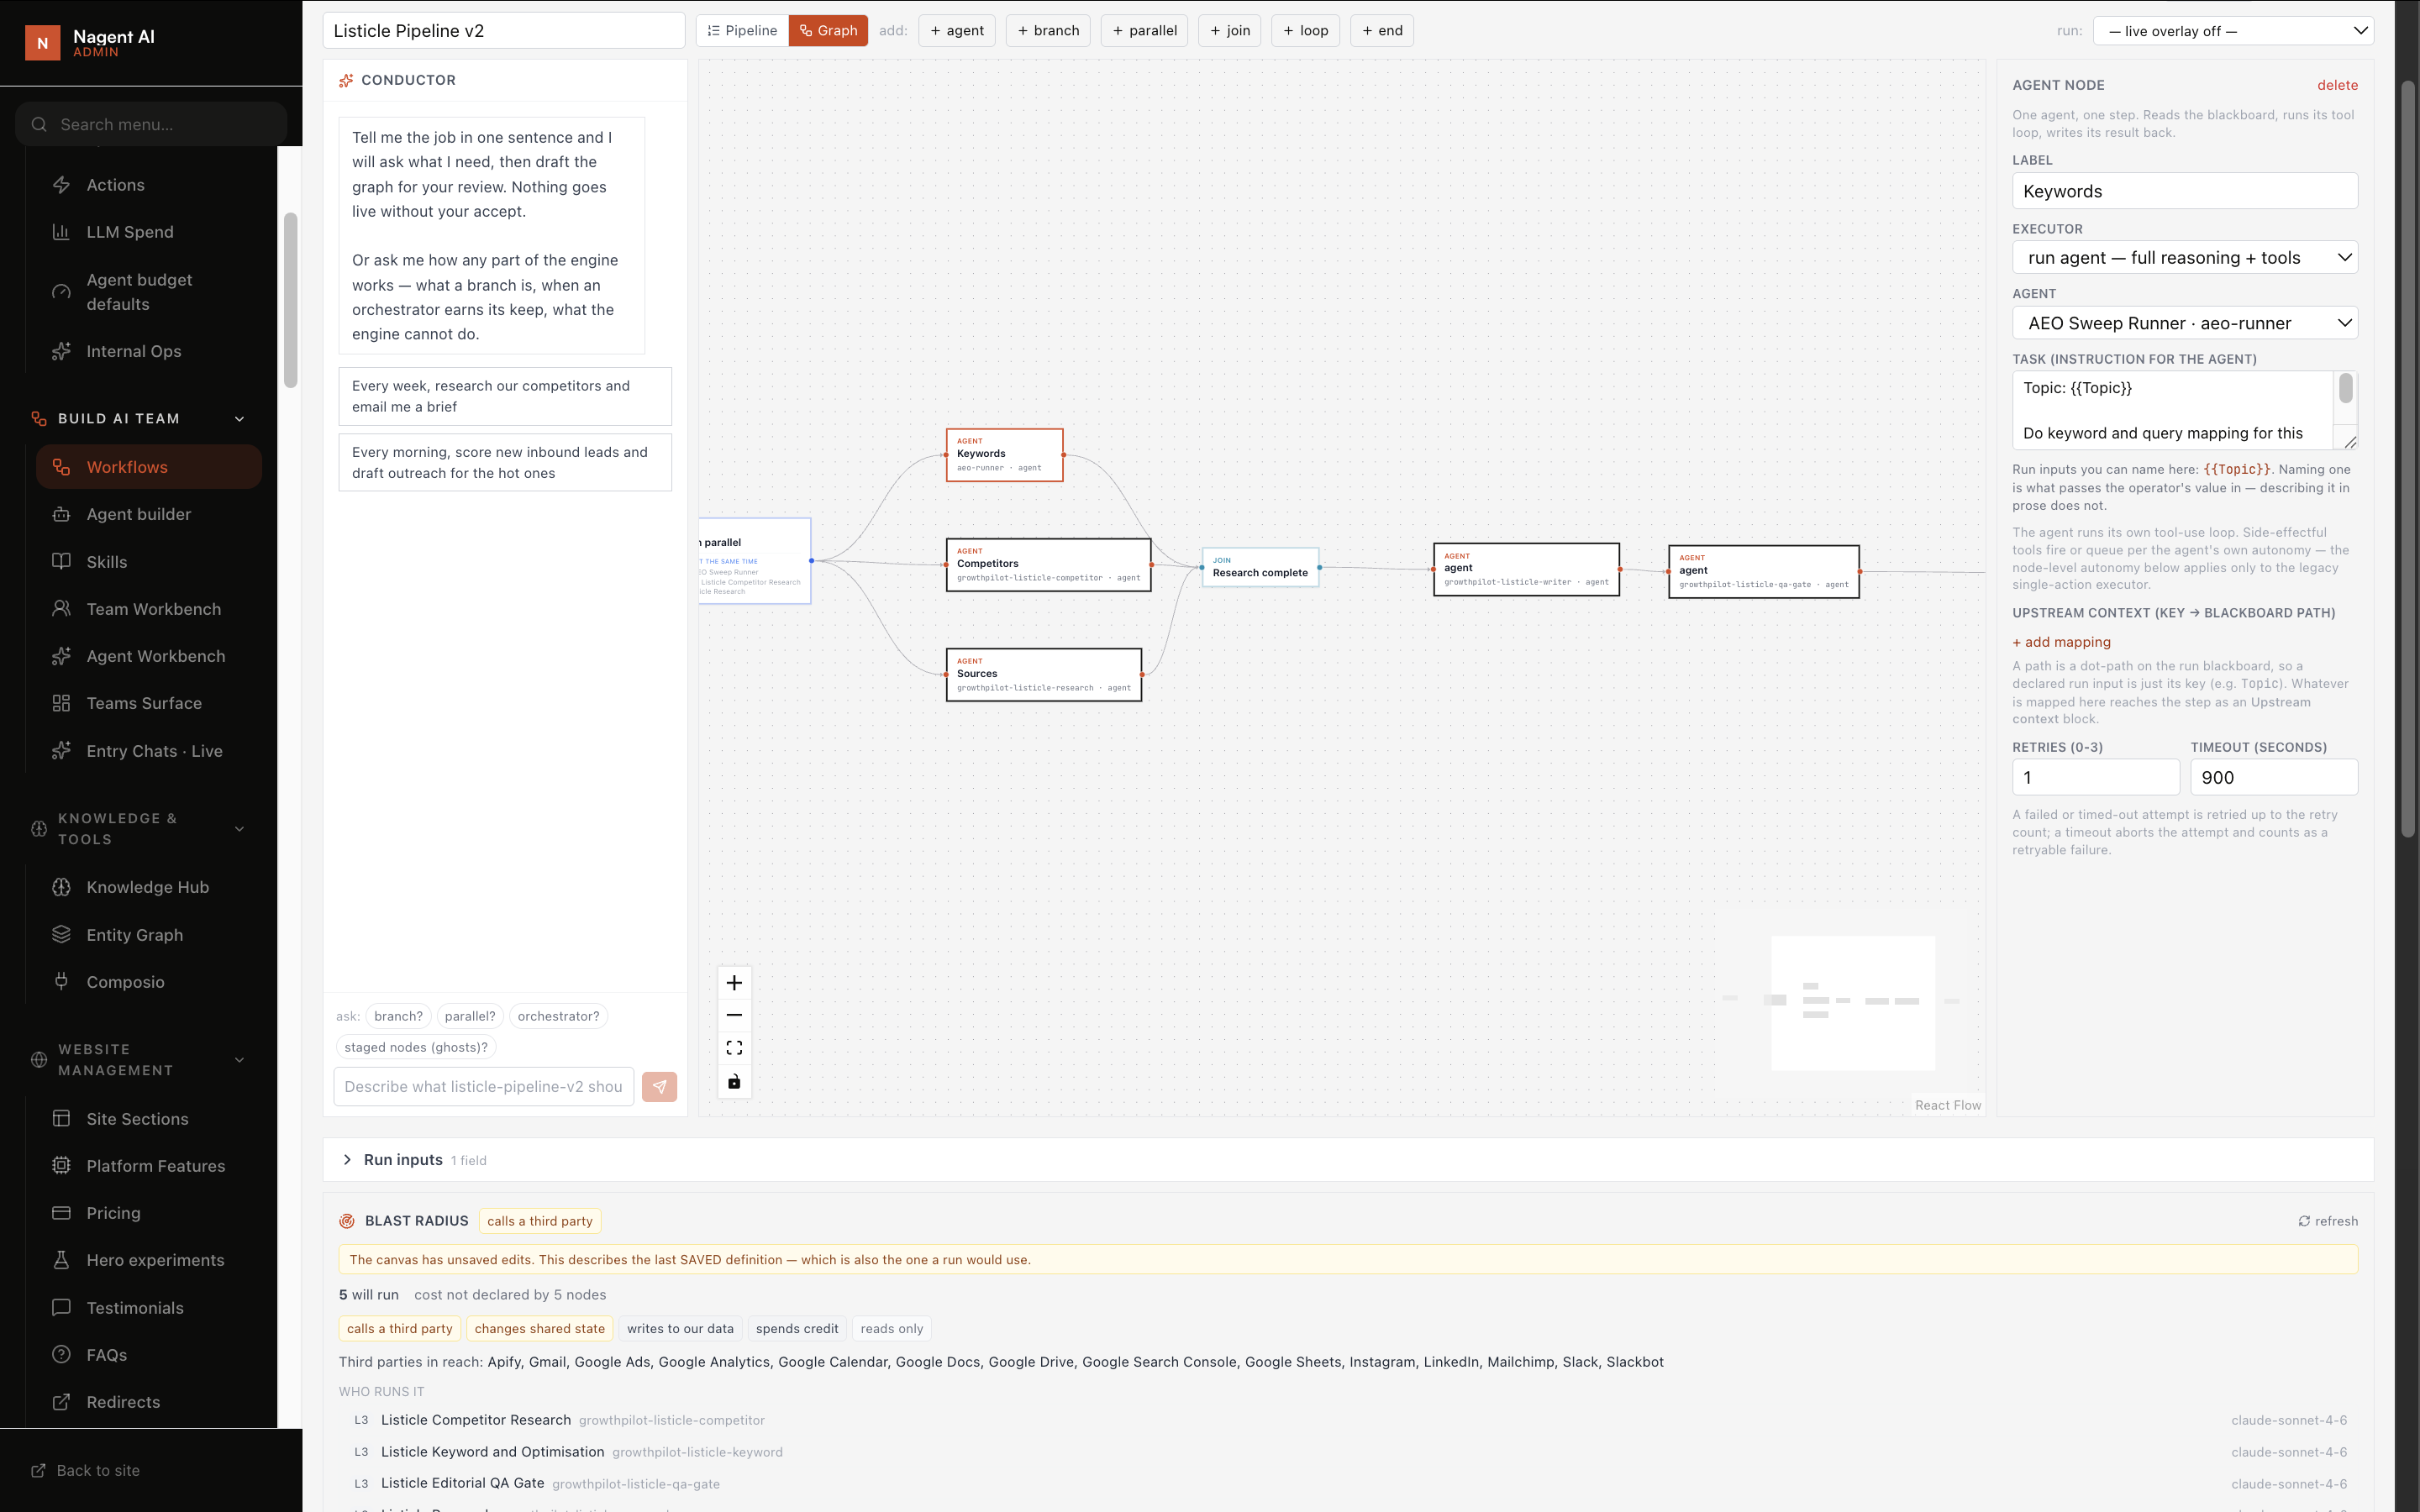This screenshot has height=1512, width=2420.
Task: Delete the selected agent node
Action: point(2337,85)
